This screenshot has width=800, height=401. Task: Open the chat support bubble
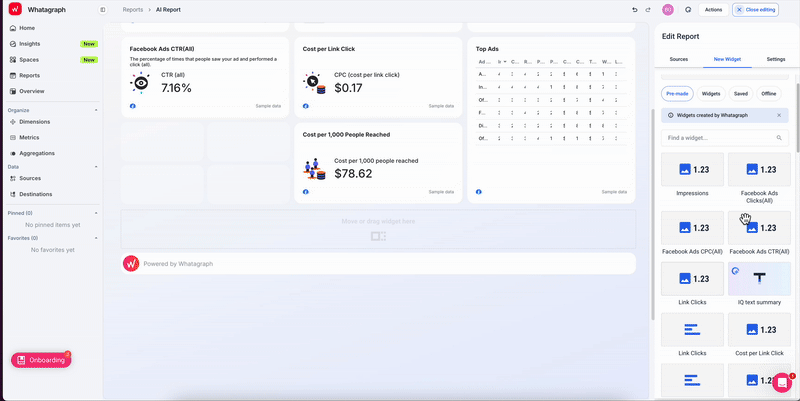[782, 382]
